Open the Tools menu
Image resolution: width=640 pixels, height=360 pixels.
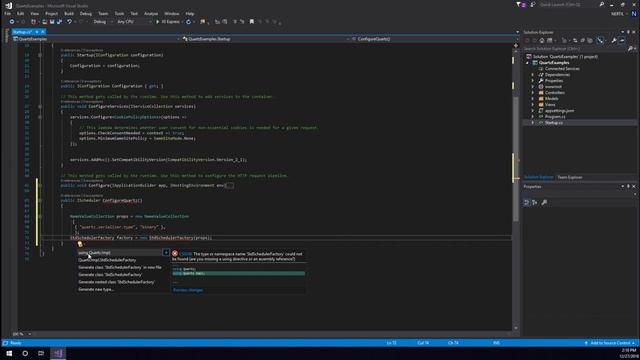(119, 13)
